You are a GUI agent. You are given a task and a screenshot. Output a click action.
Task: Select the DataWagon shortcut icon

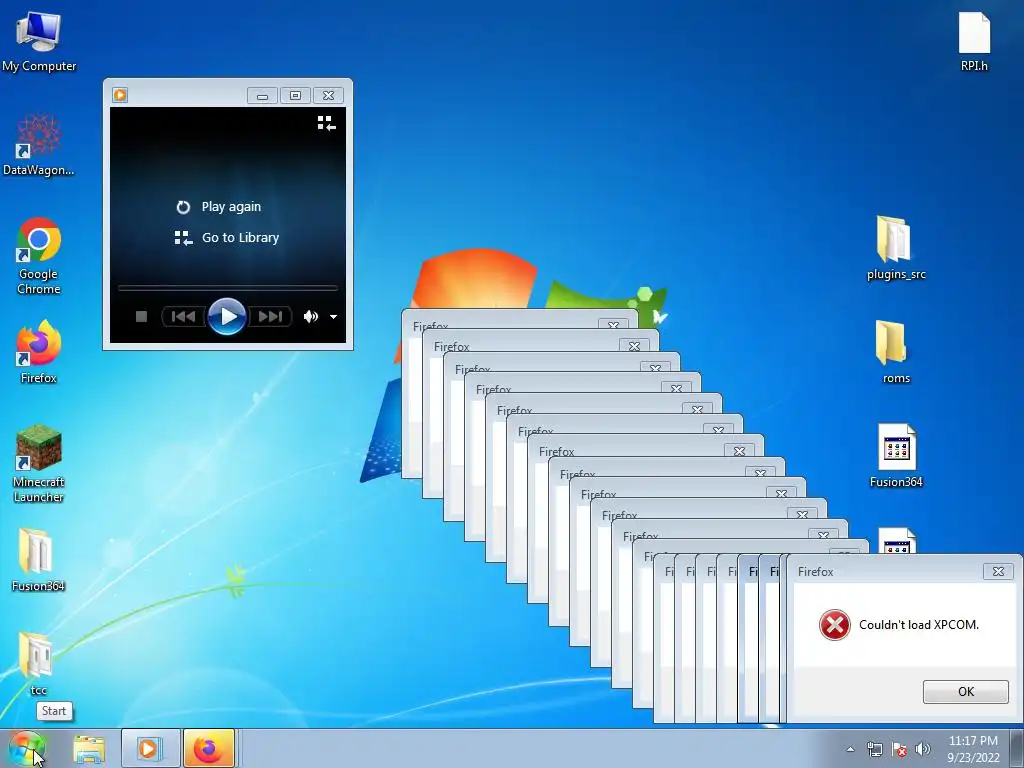coord(39,145)
